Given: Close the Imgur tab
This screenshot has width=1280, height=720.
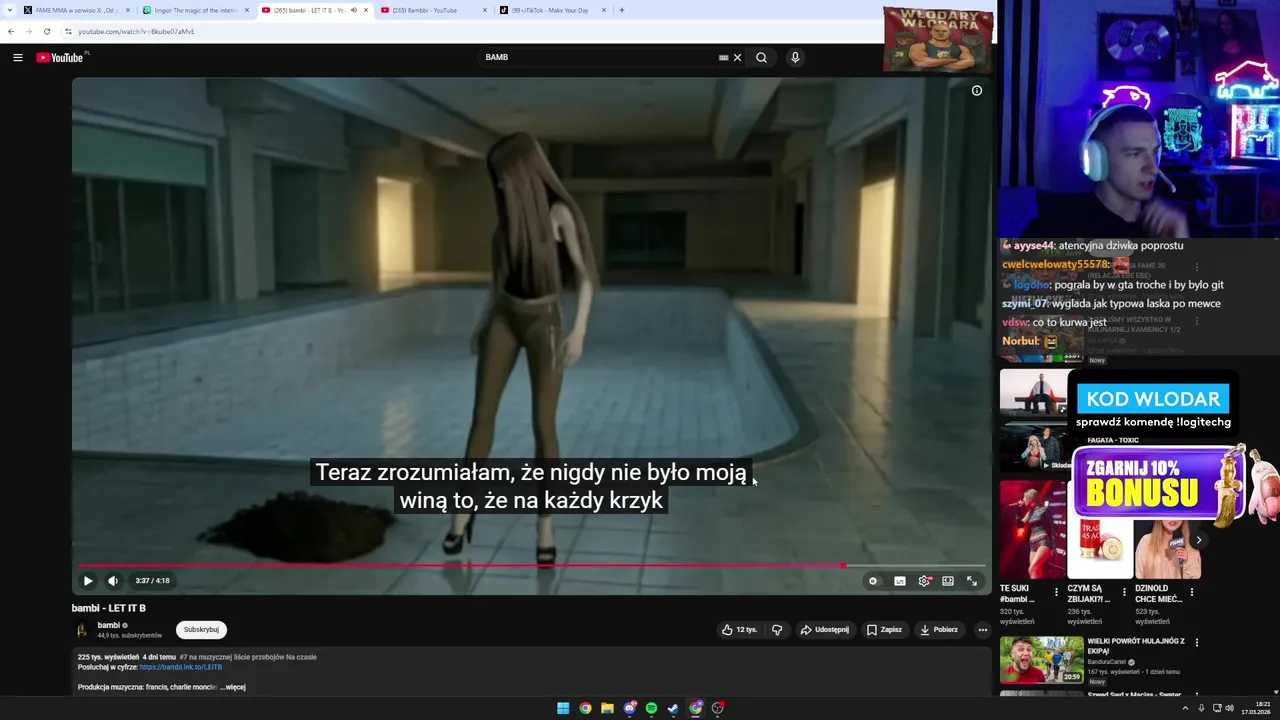Looking at the screenshot, I should coord(247,10).
